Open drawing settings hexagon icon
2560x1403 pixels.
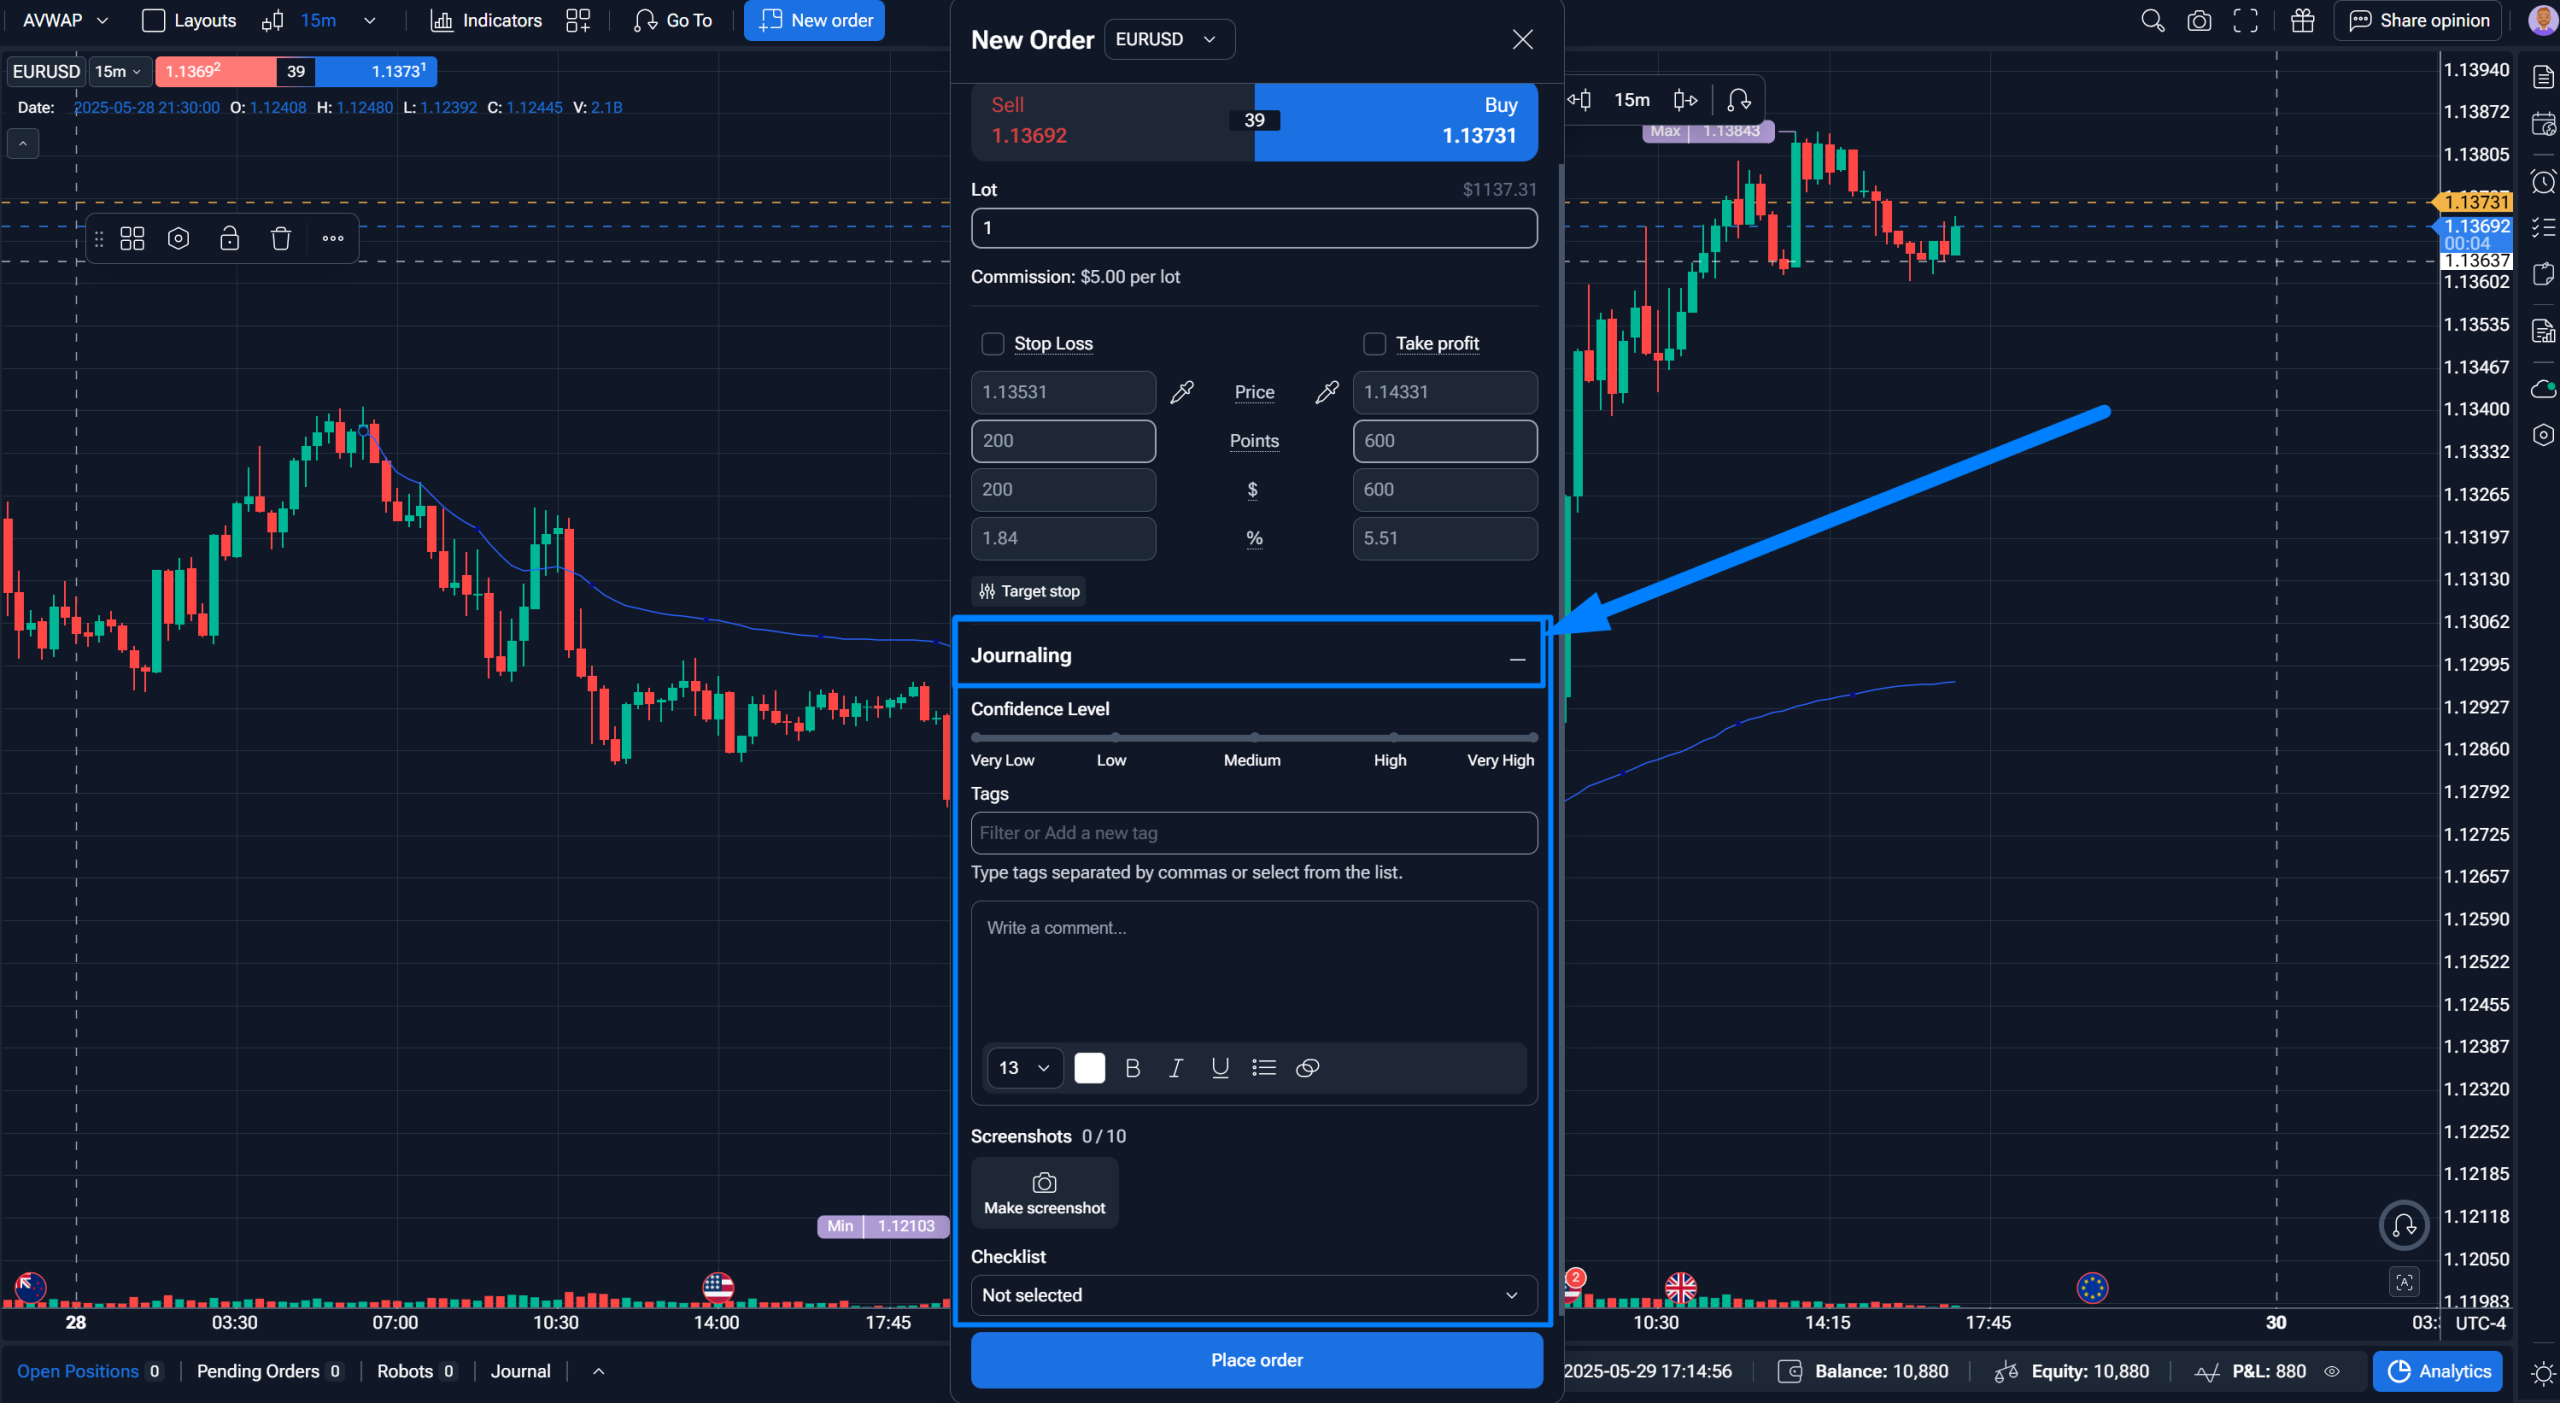(179, 239)
